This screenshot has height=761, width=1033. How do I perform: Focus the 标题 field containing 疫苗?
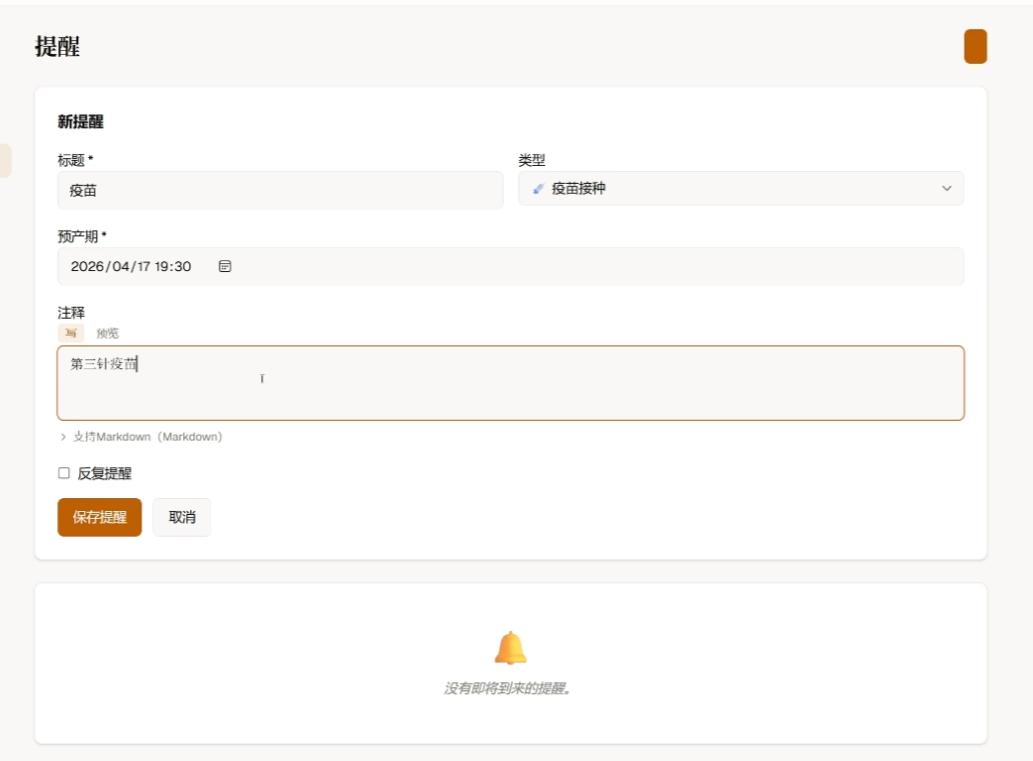(x=280, y=190)
